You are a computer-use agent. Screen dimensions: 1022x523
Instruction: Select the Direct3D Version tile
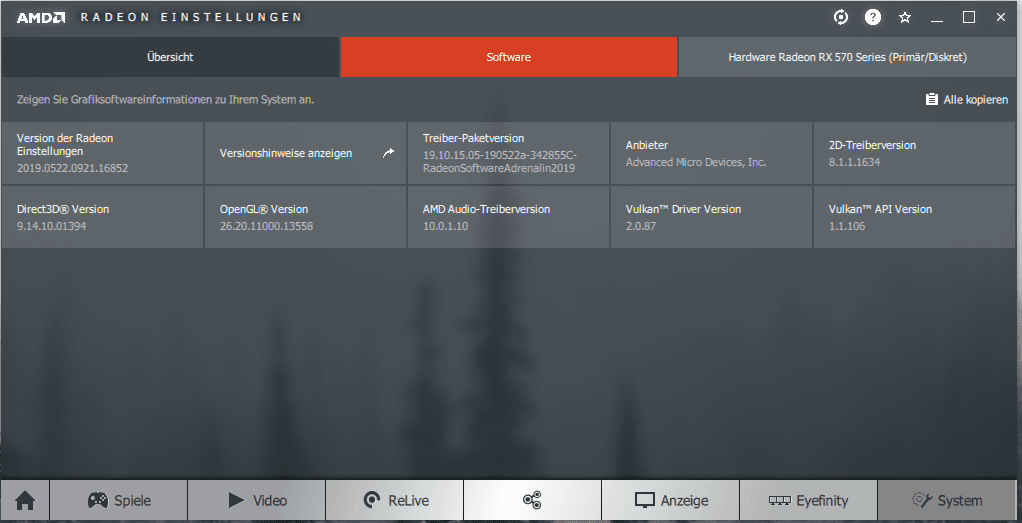(102, 217)
